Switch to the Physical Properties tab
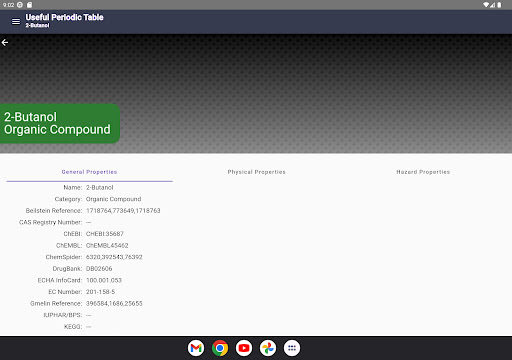 (256, 172)
